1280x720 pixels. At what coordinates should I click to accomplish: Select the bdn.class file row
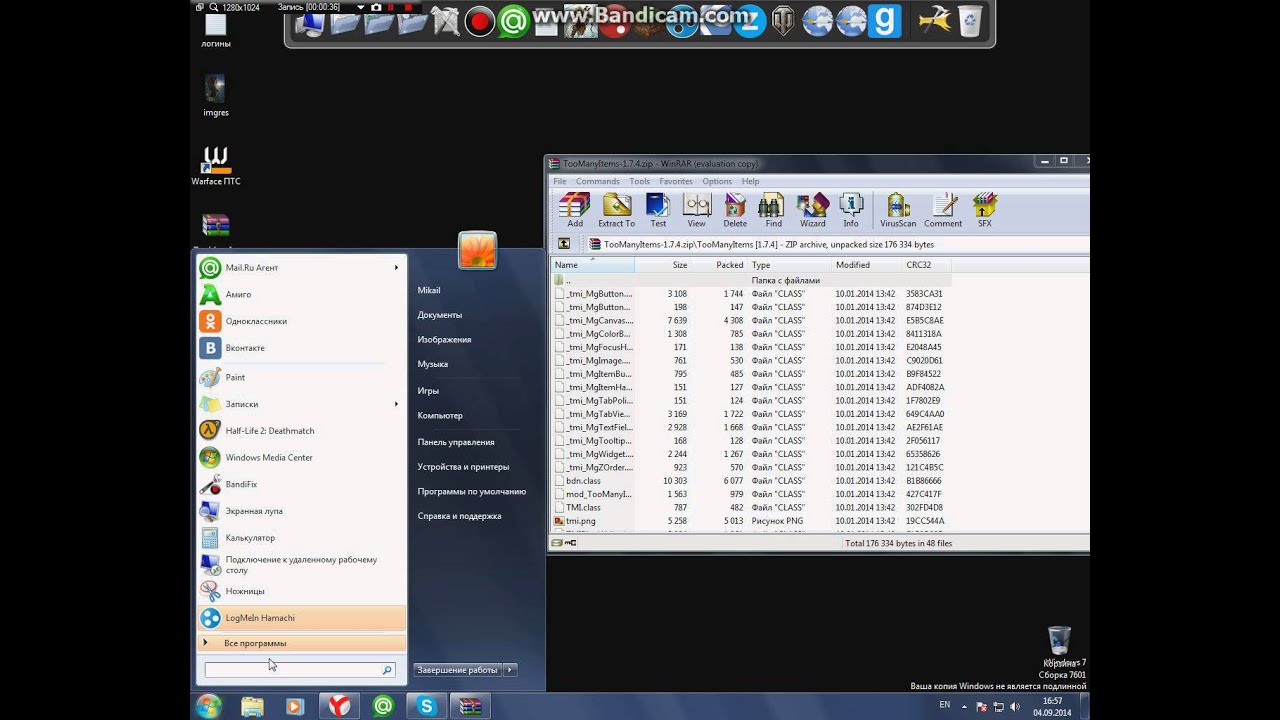750,481
